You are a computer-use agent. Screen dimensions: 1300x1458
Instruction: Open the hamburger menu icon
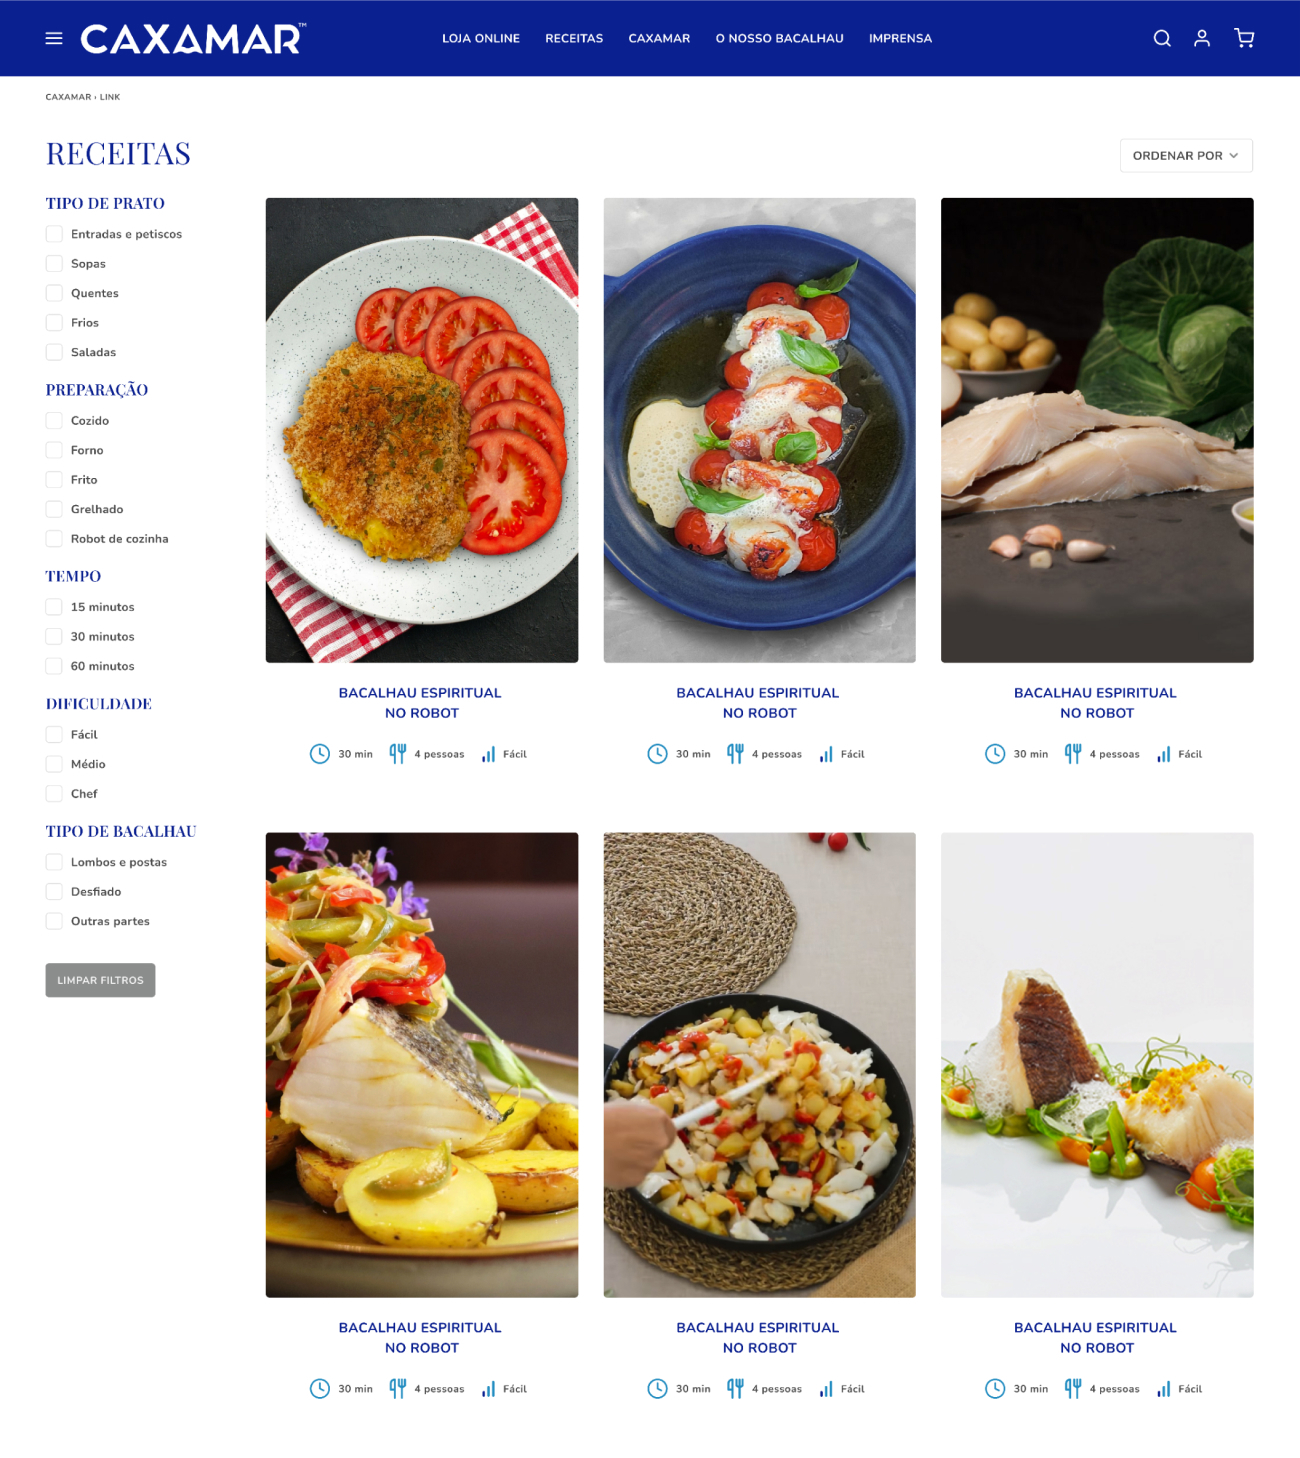[x=54, y=38]
